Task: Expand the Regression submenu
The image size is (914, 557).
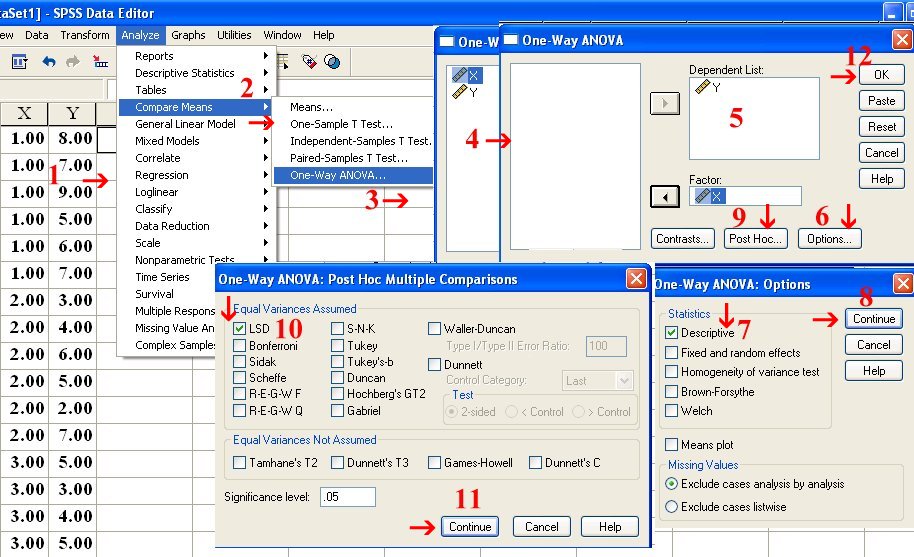Action: (197, 175)
